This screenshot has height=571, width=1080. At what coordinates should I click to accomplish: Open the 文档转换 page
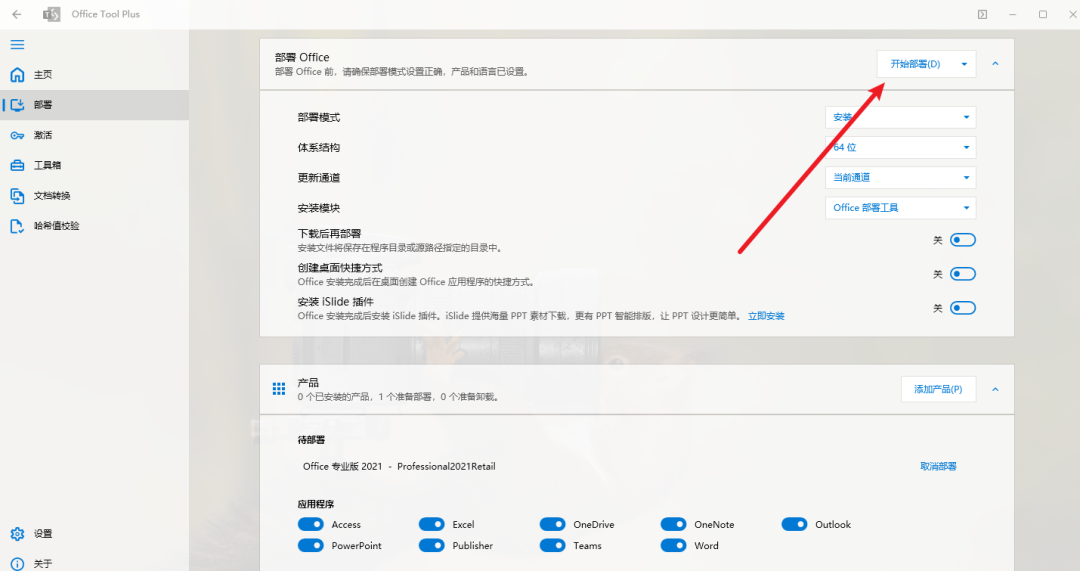[x=94, y=196]
